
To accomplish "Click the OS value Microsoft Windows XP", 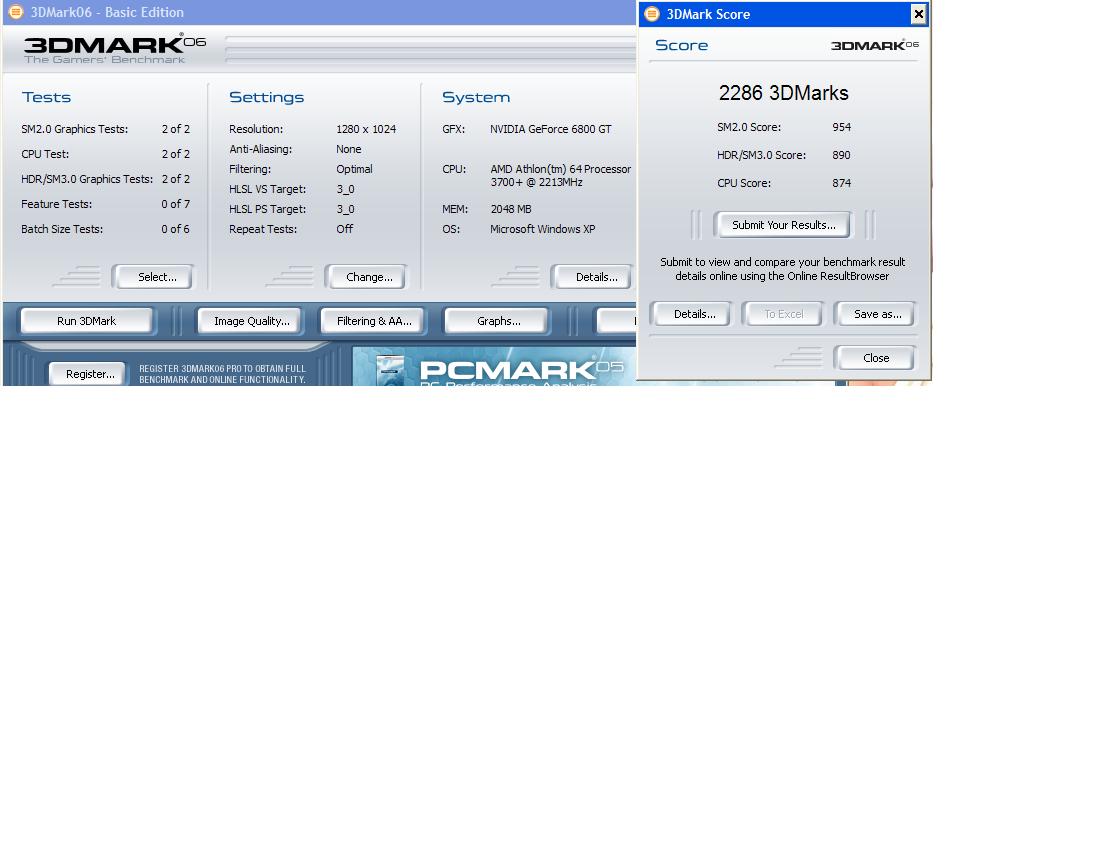I will (542, 229).
